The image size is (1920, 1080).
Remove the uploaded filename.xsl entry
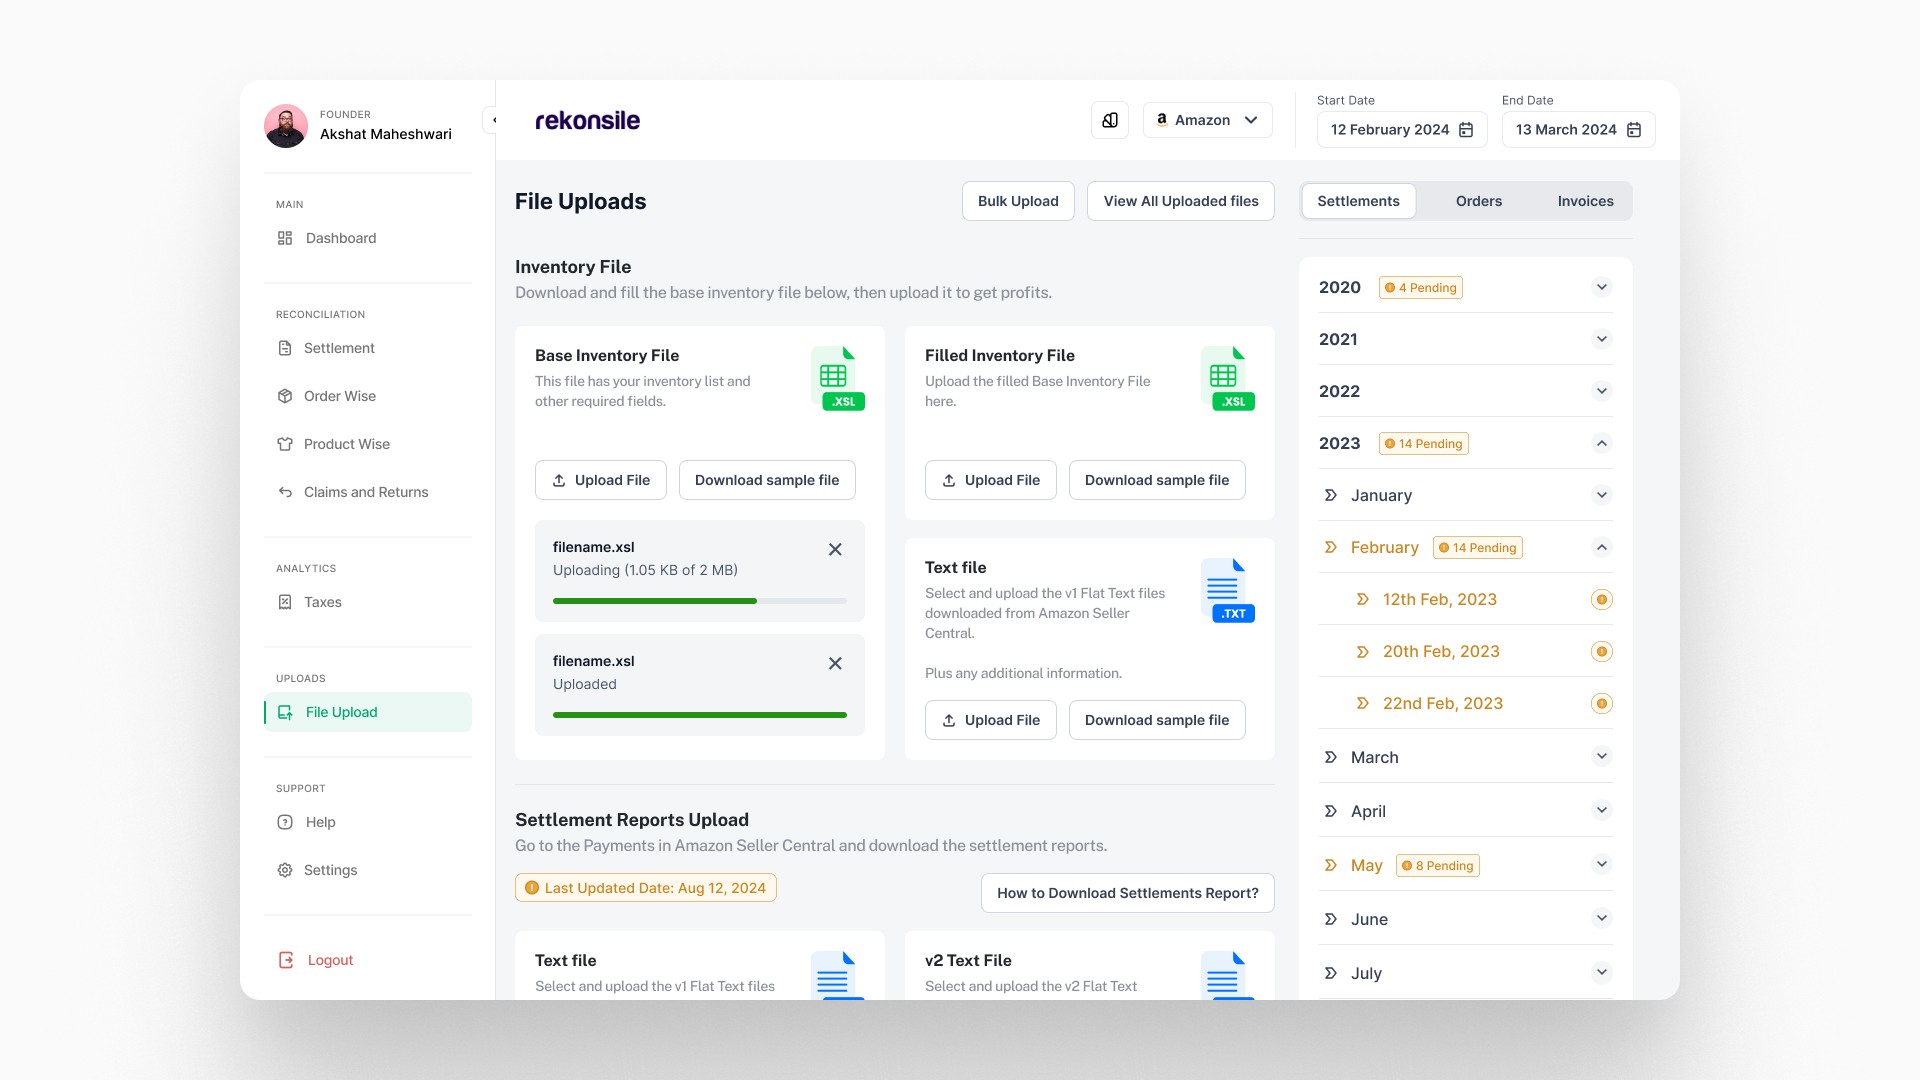[835, 663]
